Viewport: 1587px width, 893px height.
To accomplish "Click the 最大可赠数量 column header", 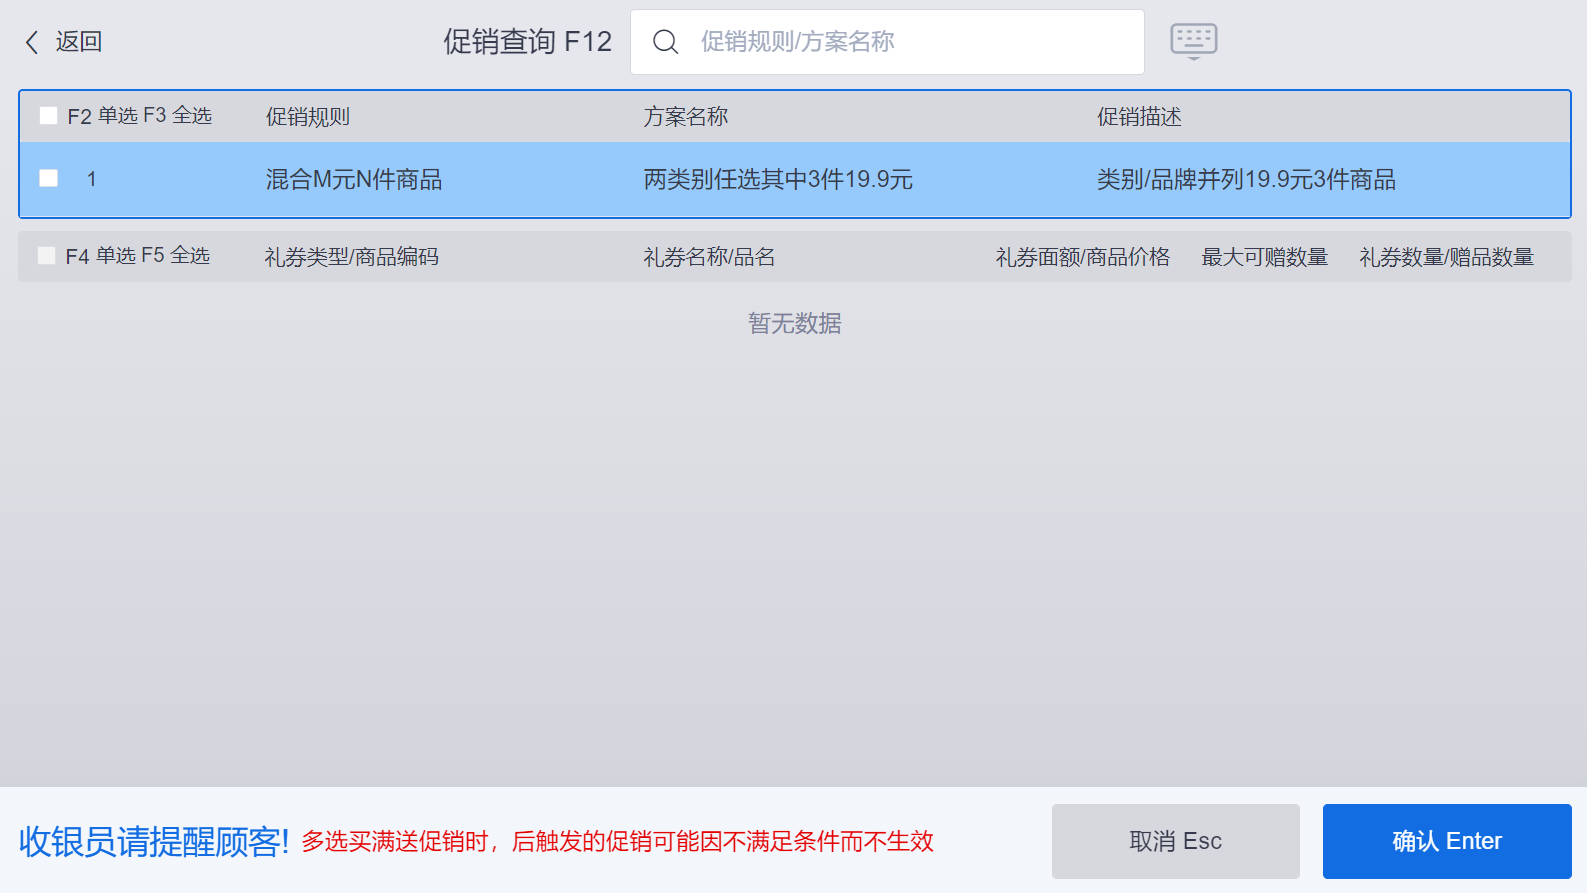I will coord(1264,257).
